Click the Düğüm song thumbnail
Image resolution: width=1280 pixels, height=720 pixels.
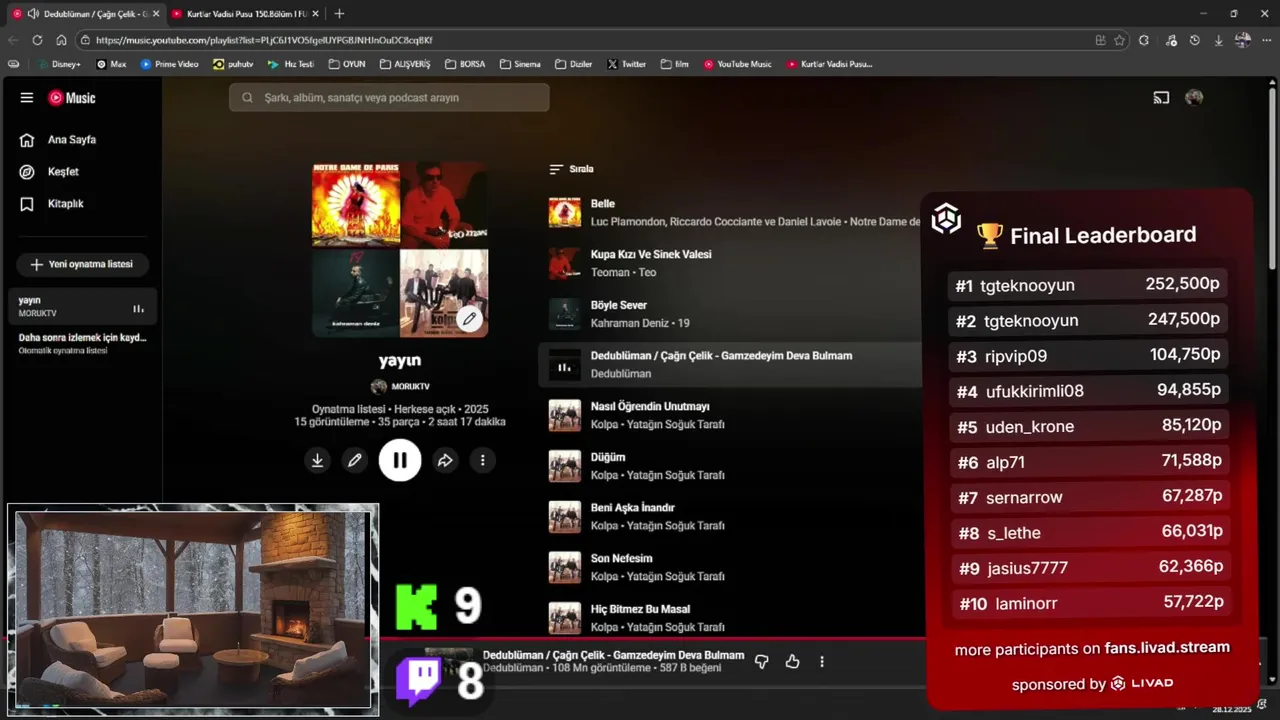pyautogui.click(x=565, y=466)
